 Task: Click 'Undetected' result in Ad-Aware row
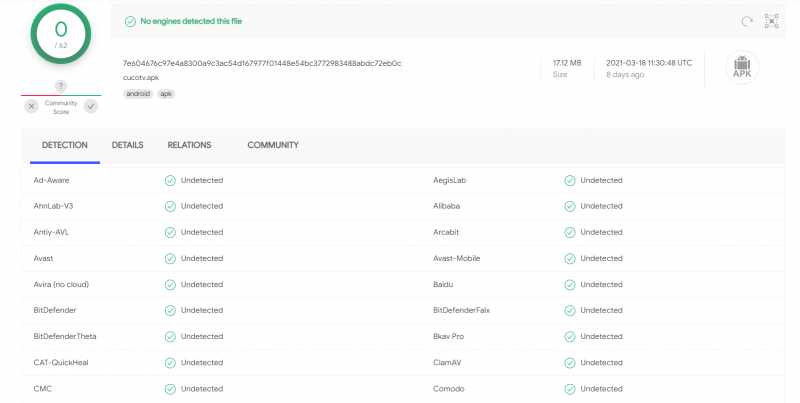point(202,180)
